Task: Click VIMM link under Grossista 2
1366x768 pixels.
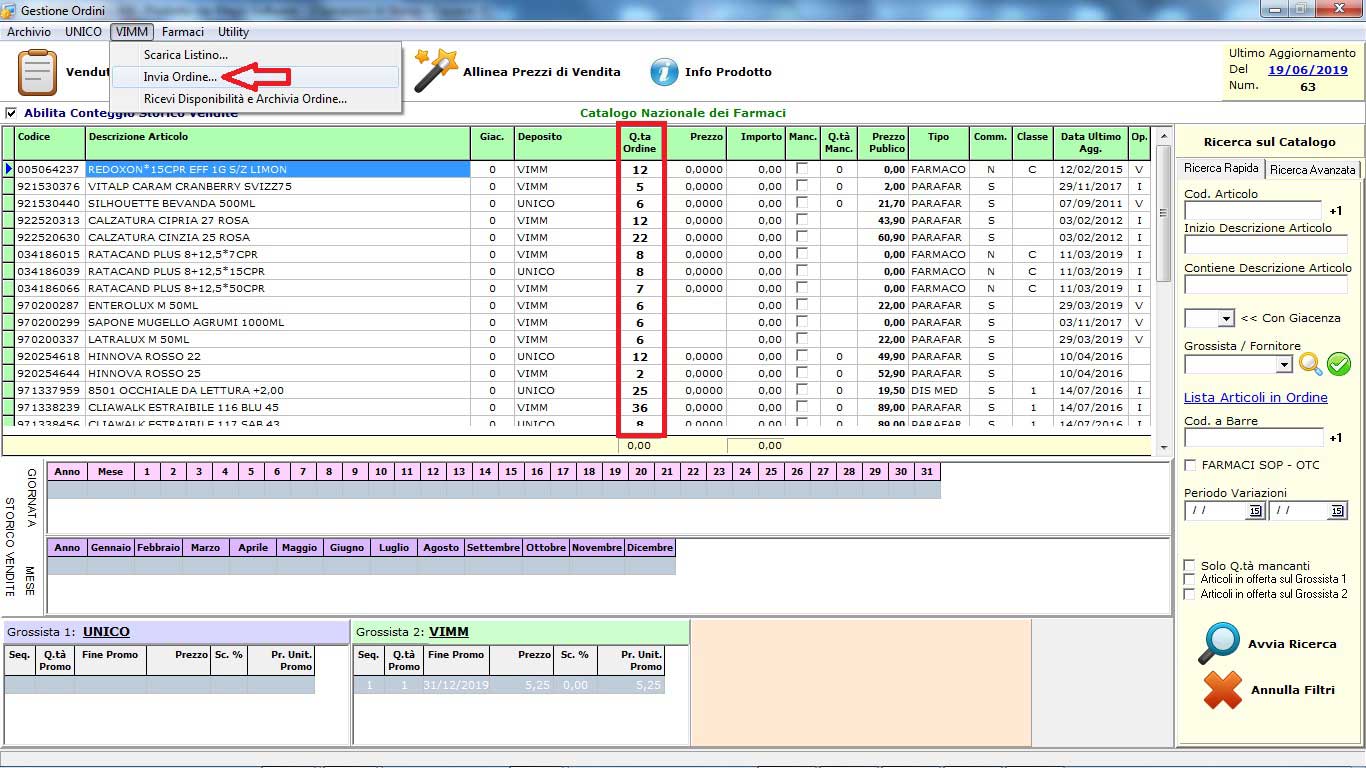Action: [449, 632]
